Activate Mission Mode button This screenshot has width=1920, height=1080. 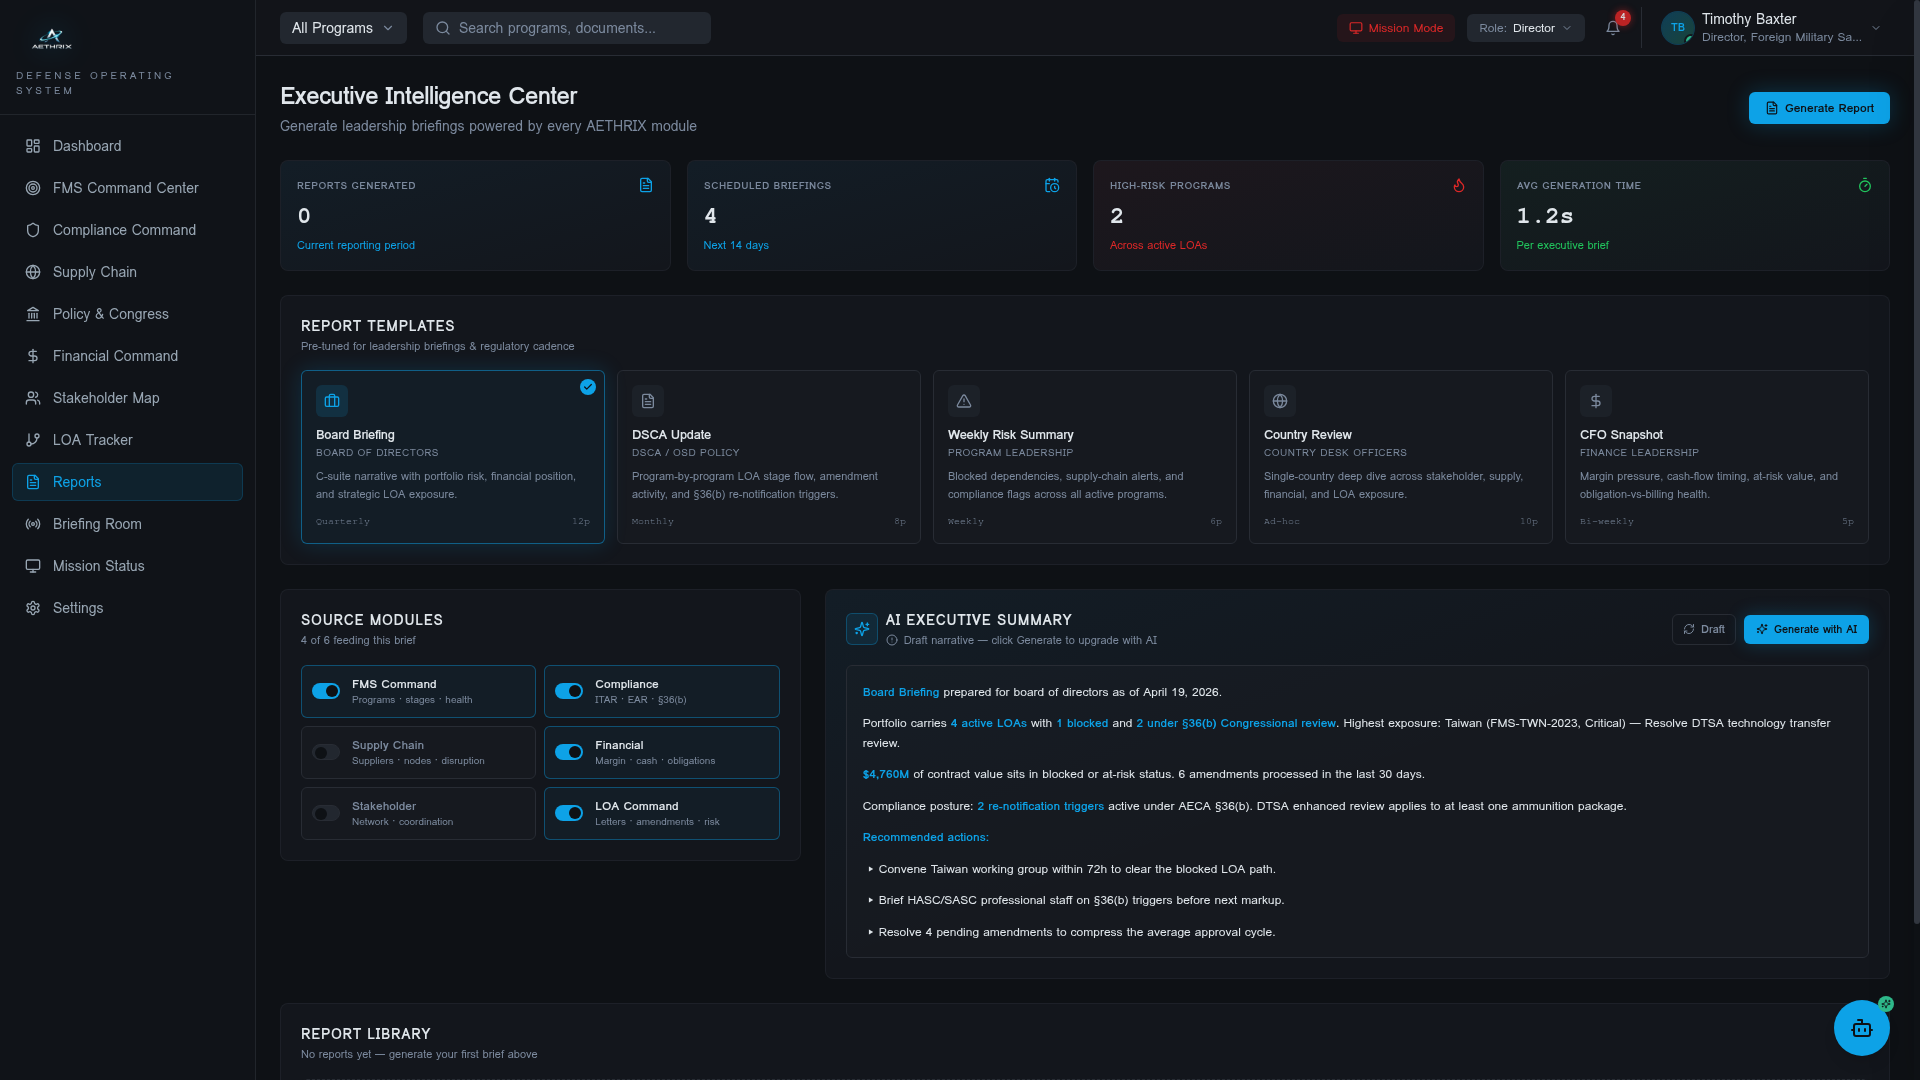(1396, 28)
